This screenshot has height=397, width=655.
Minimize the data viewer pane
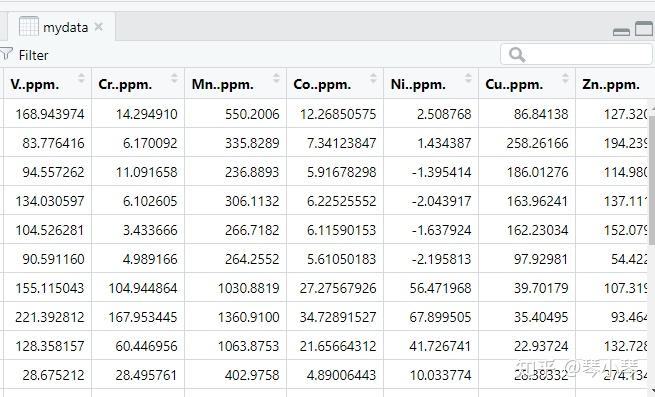621,32
